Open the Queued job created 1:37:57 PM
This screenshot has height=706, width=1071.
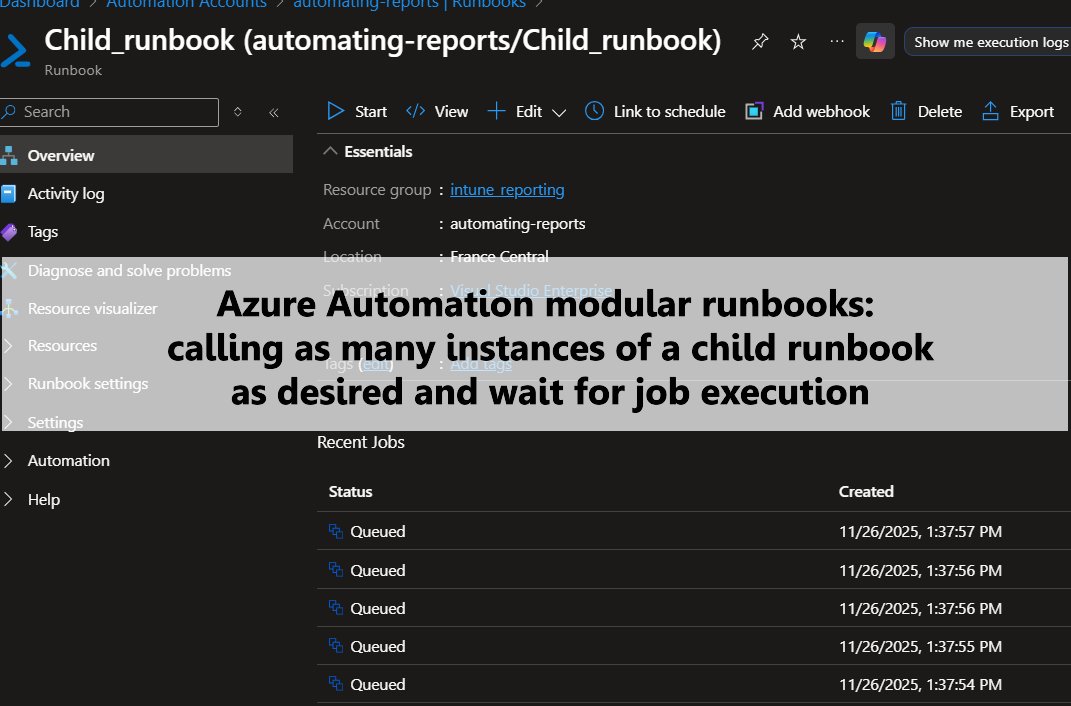tap(694, 531)
